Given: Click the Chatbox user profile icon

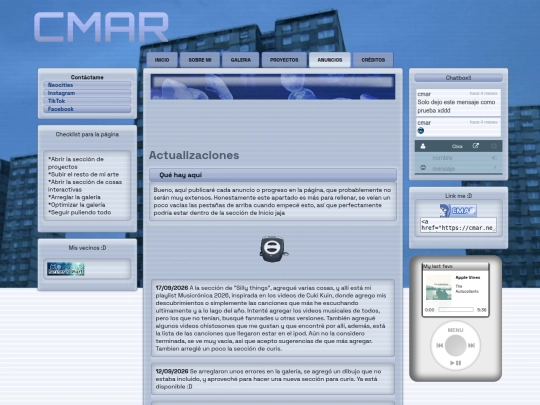Looking at the screenshot, I should click(423, 146).
